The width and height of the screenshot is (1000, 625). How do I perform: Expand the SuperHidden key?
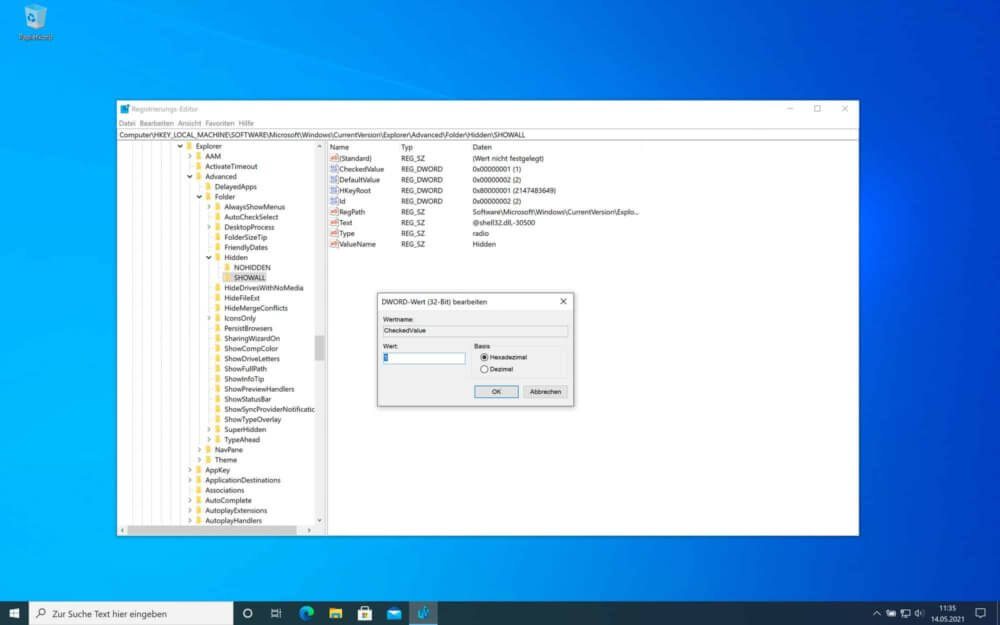(x=209, y=430)
